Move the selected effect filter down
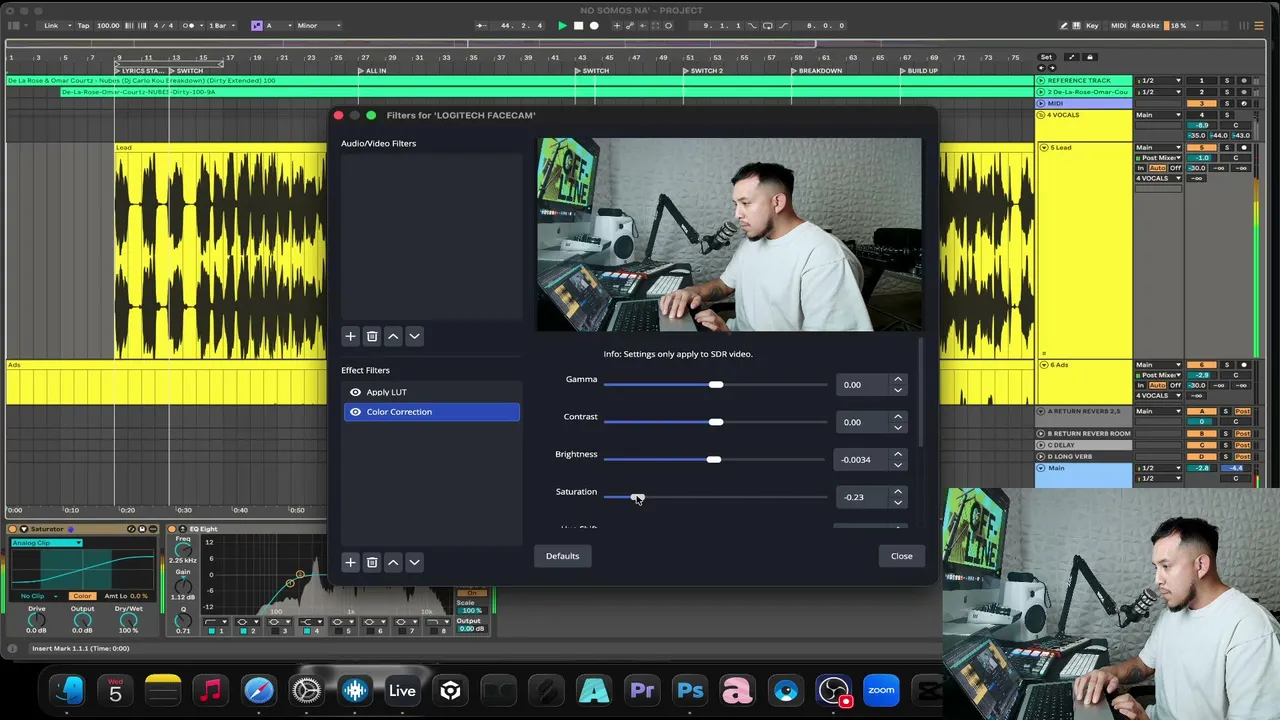This screenshot has width=1280, height=720. click(x=414, y=562)
